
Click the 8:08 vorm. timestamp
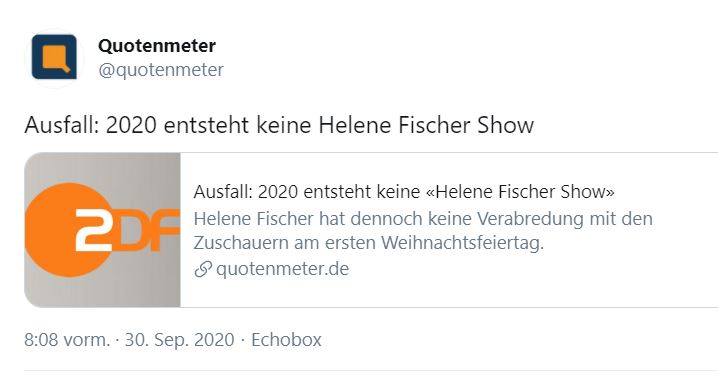pos(67,340)
